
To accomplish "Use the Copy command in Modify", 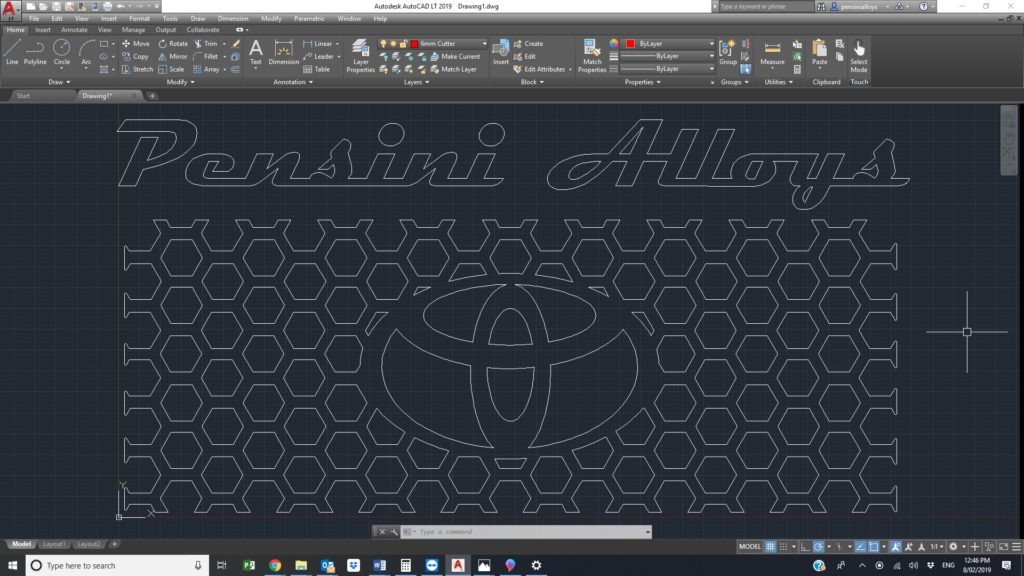I will 135,56.
